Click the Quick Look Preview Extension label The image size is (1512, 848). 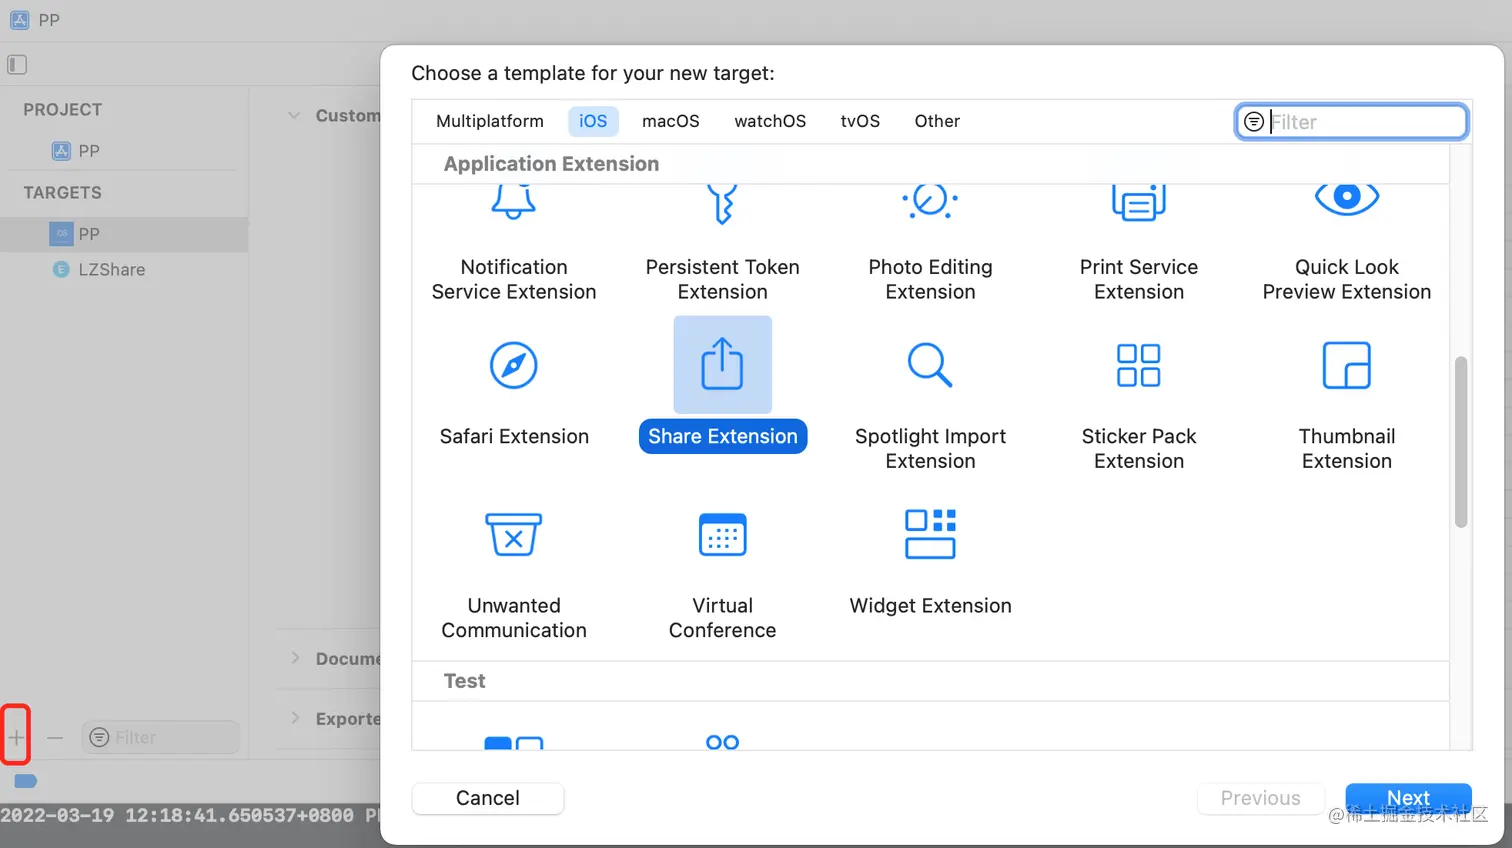[x=1347, y=280]
